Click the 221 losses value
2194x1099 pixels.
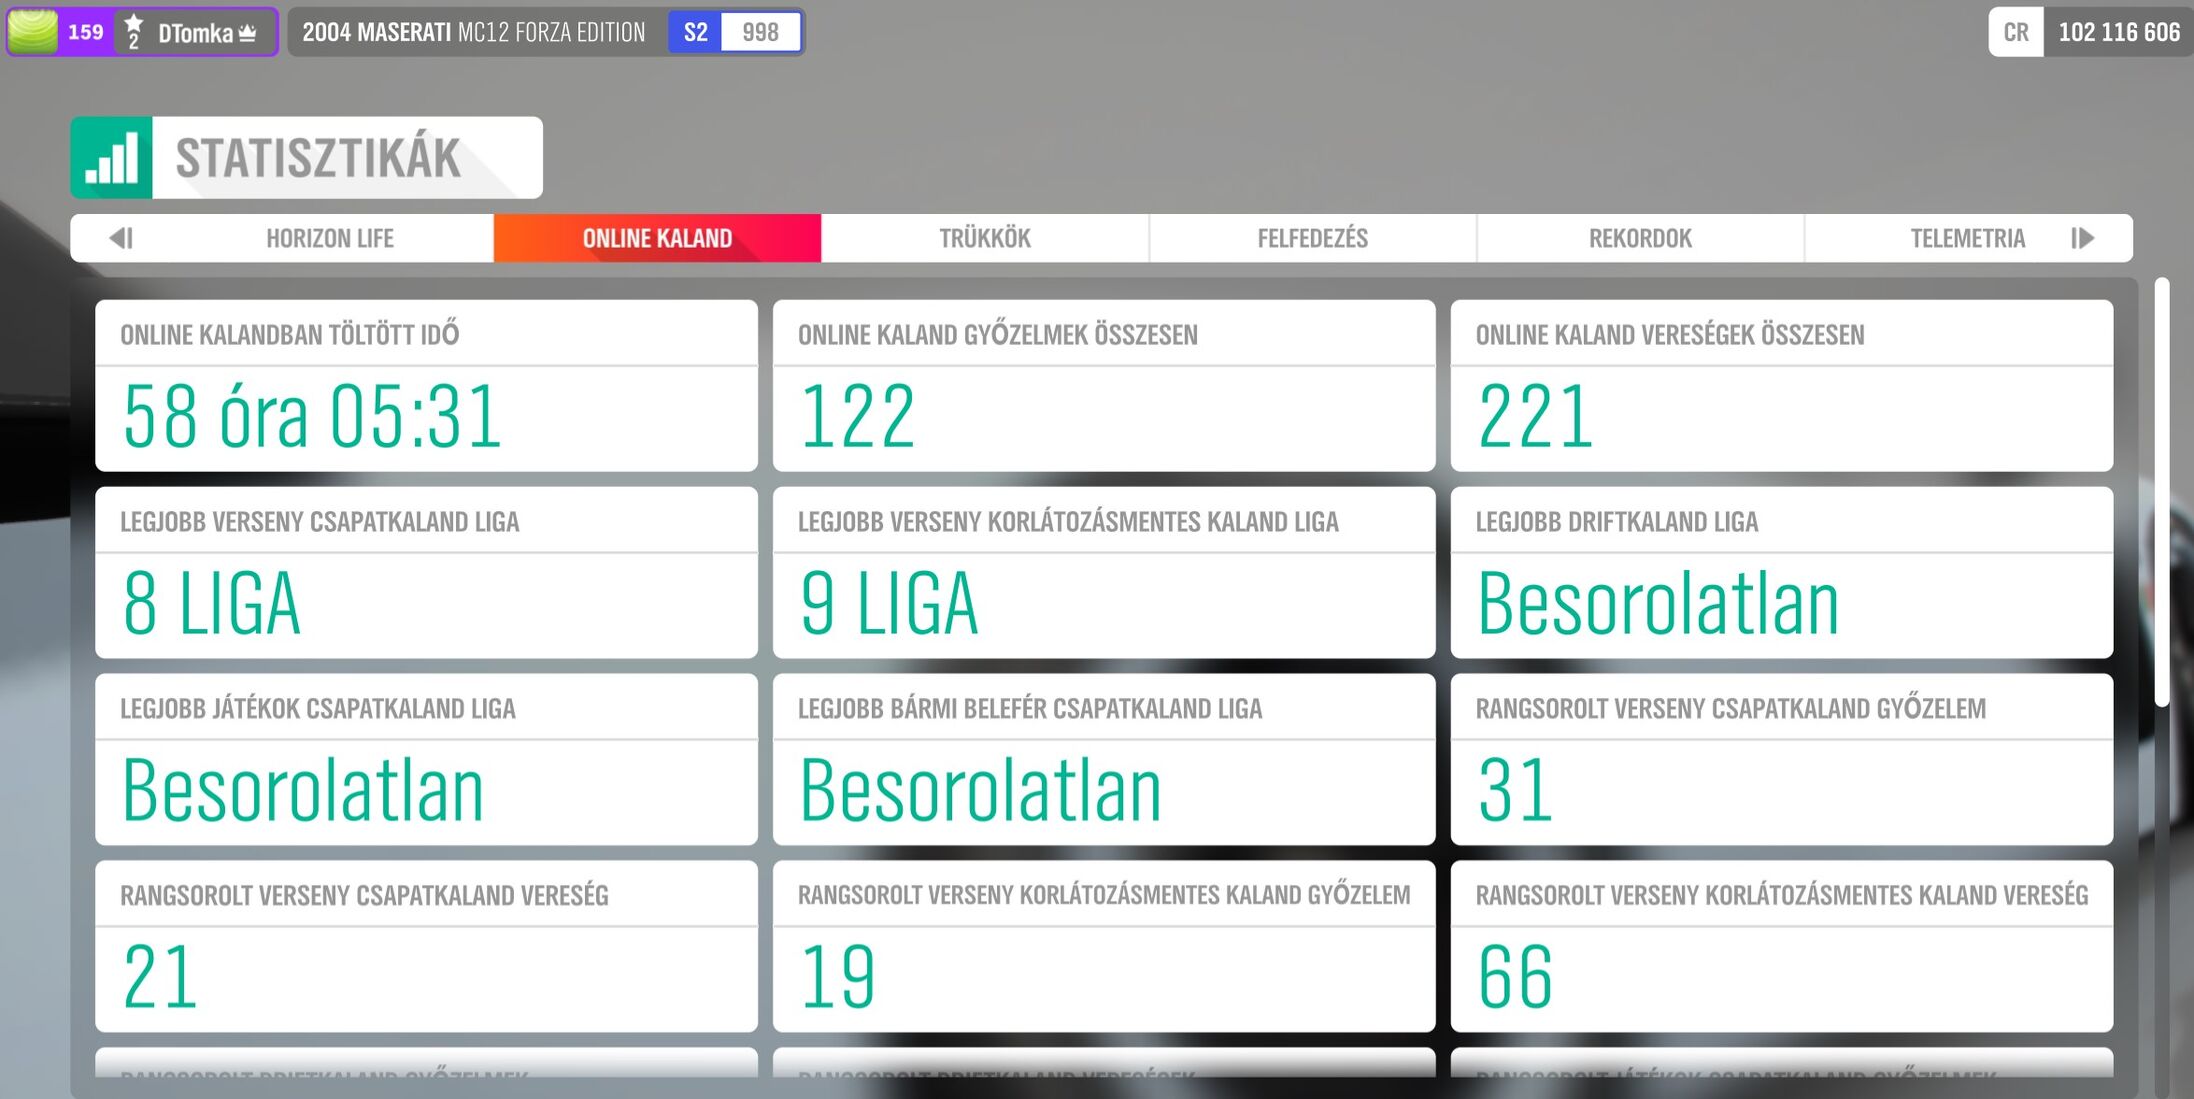pyautogui.click(x=1535, y=416)
